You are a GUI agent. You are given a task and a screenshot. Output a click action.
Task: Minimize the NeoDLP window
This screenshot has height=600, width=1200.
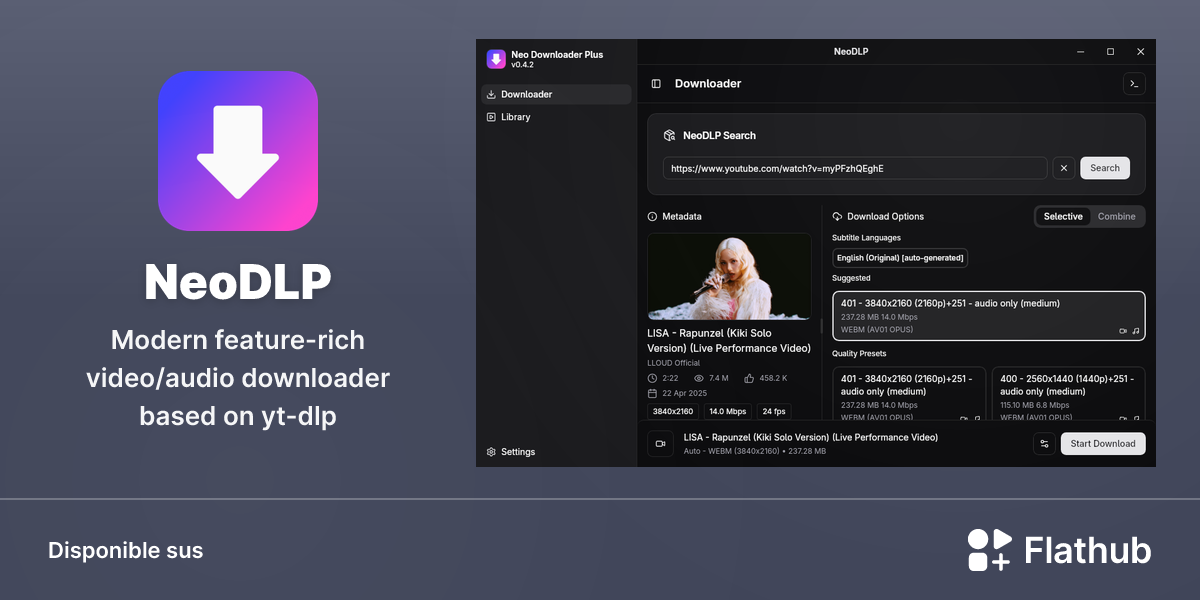click(x=1080, y=51)
